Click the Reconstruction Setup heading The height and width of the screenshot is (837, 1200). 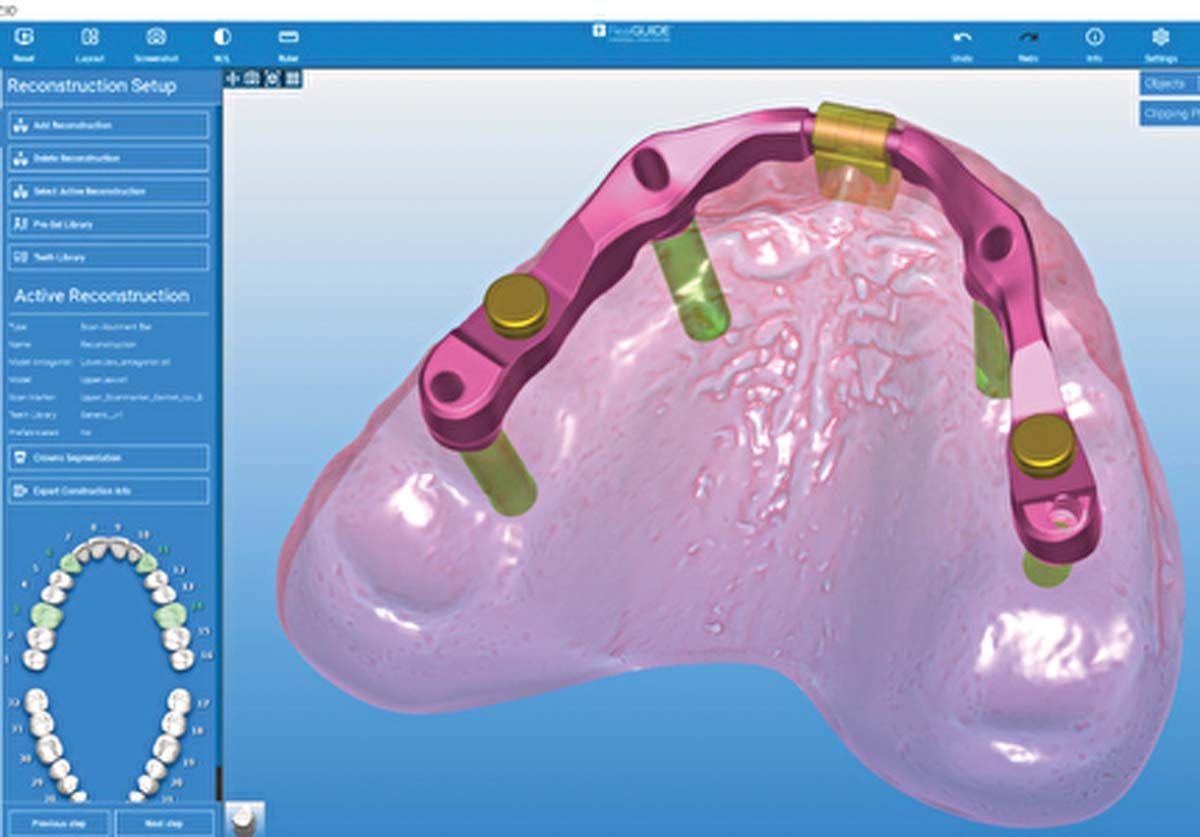click(x=92, y=86)
